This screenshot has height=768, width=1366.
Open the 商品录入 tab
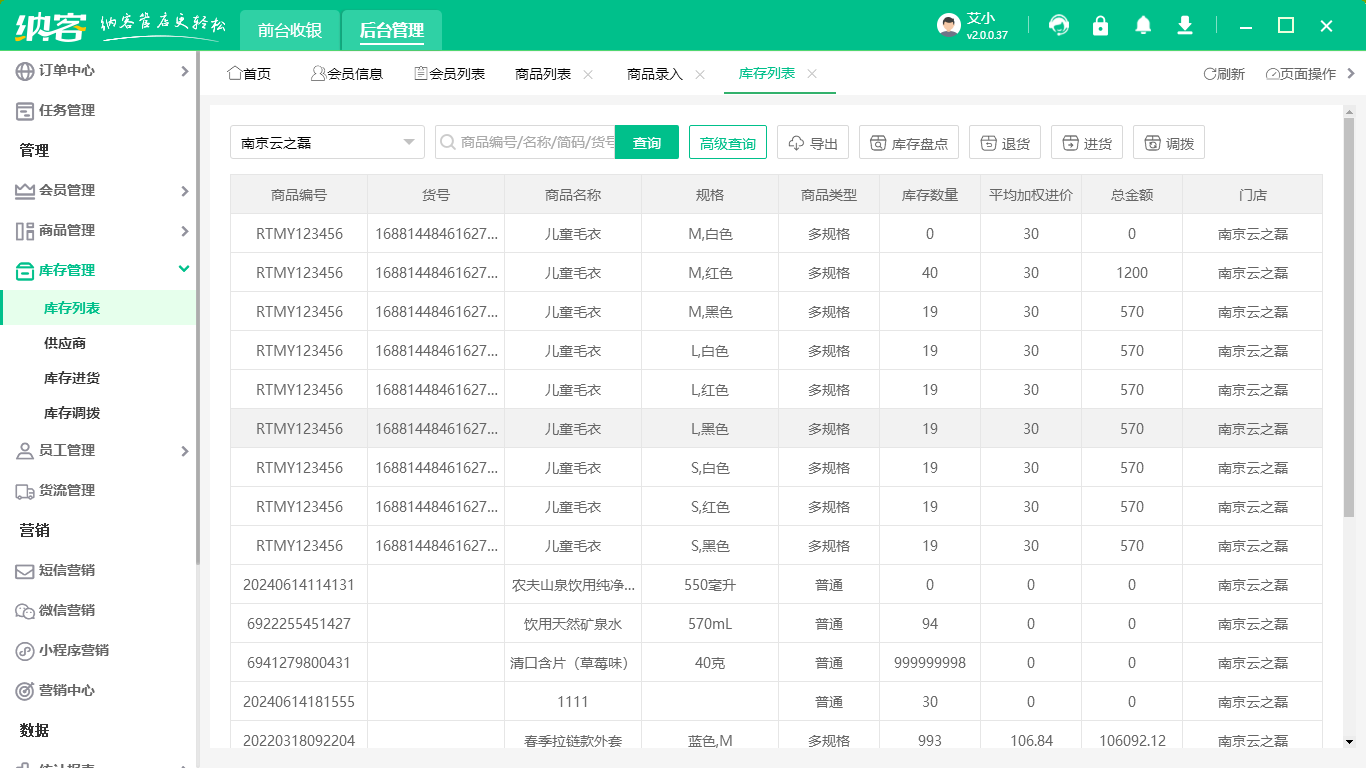pos(655,74)
